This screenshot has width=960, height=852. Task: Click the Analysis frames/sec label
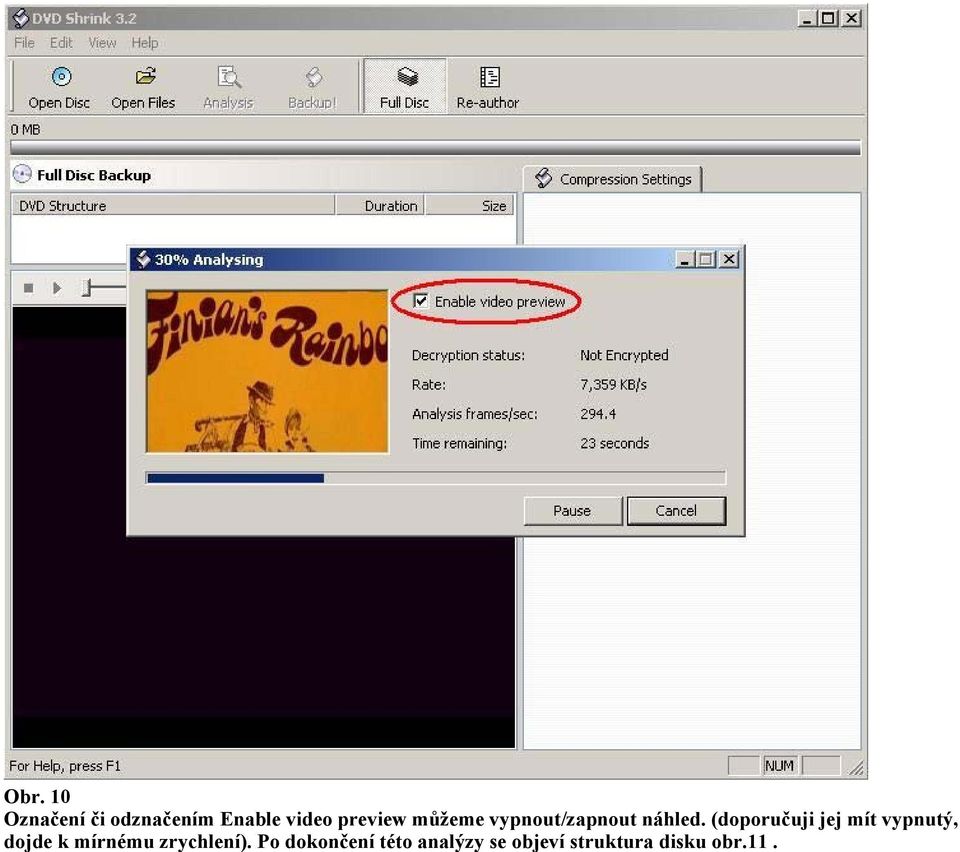(474, 414)
